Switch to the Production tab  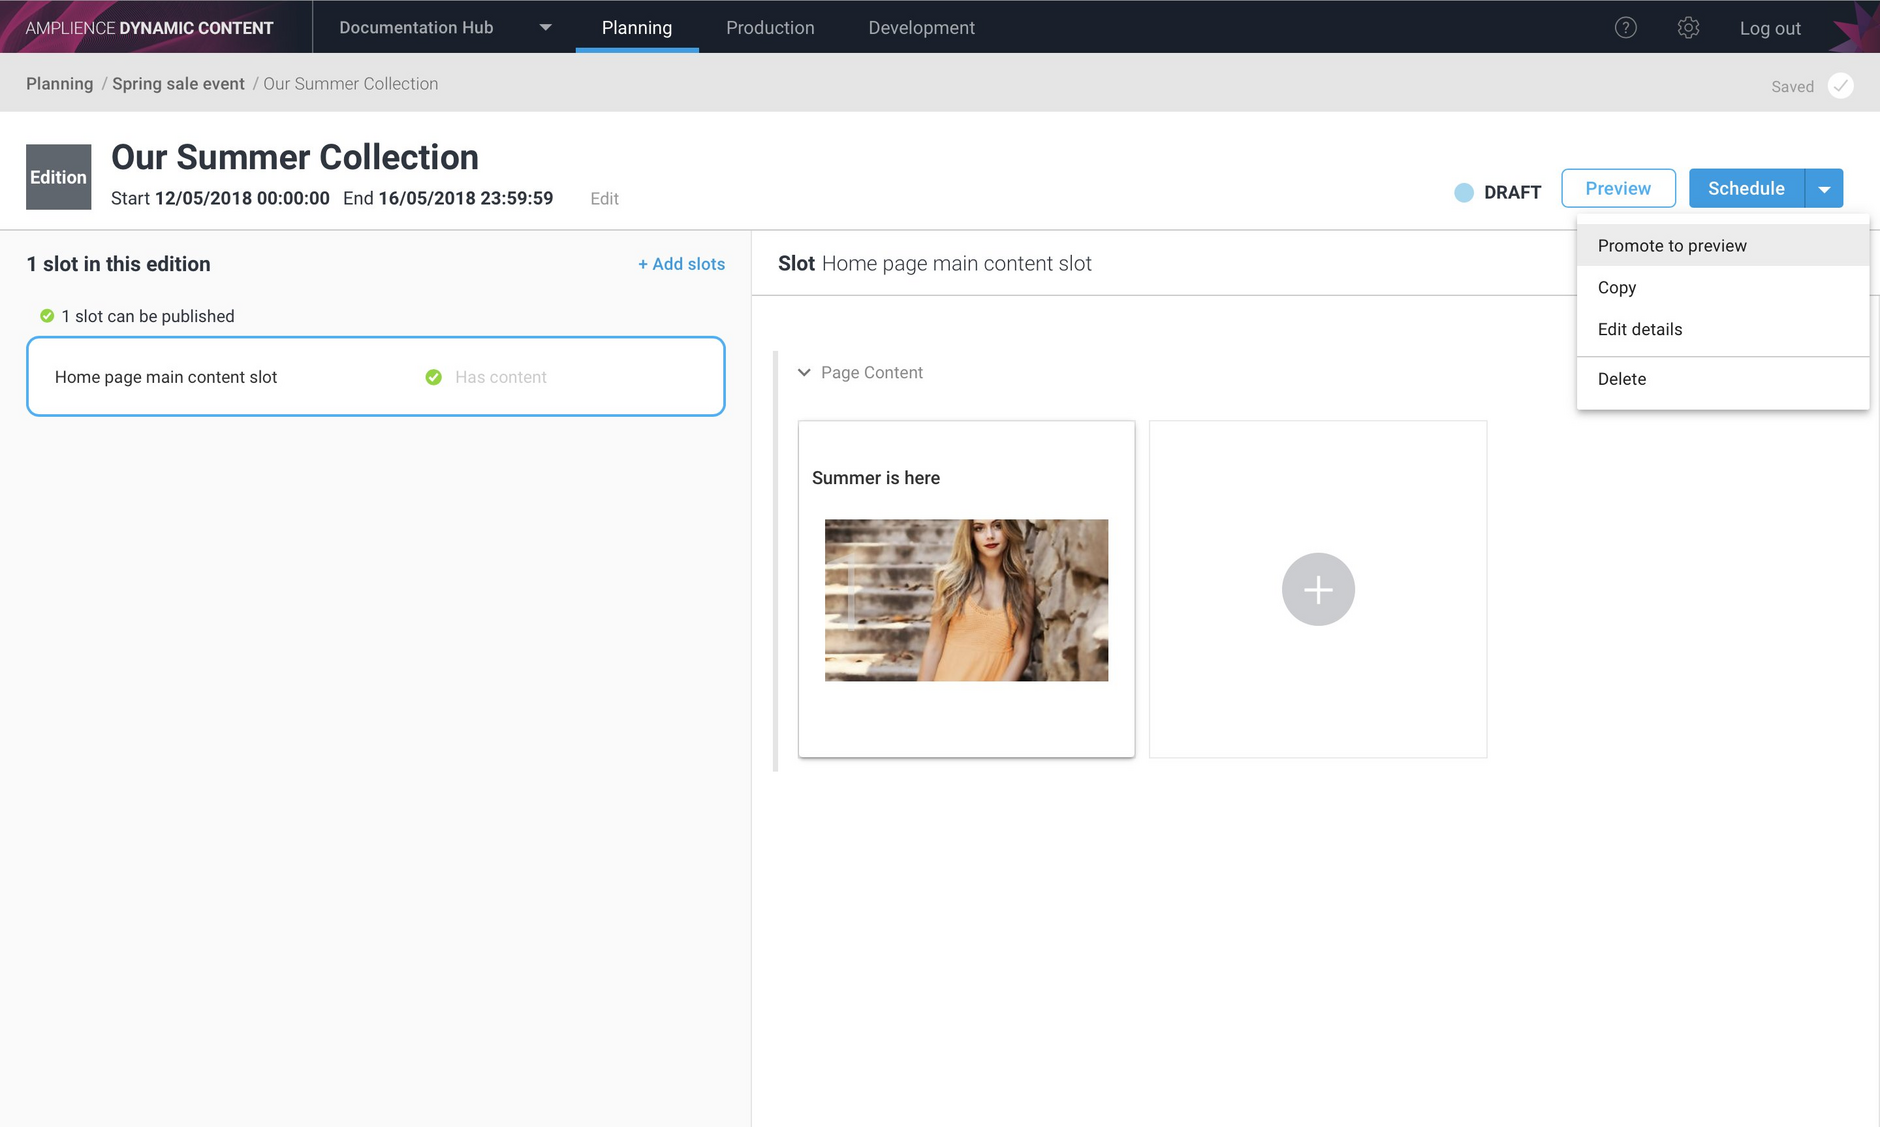point(770,28)
